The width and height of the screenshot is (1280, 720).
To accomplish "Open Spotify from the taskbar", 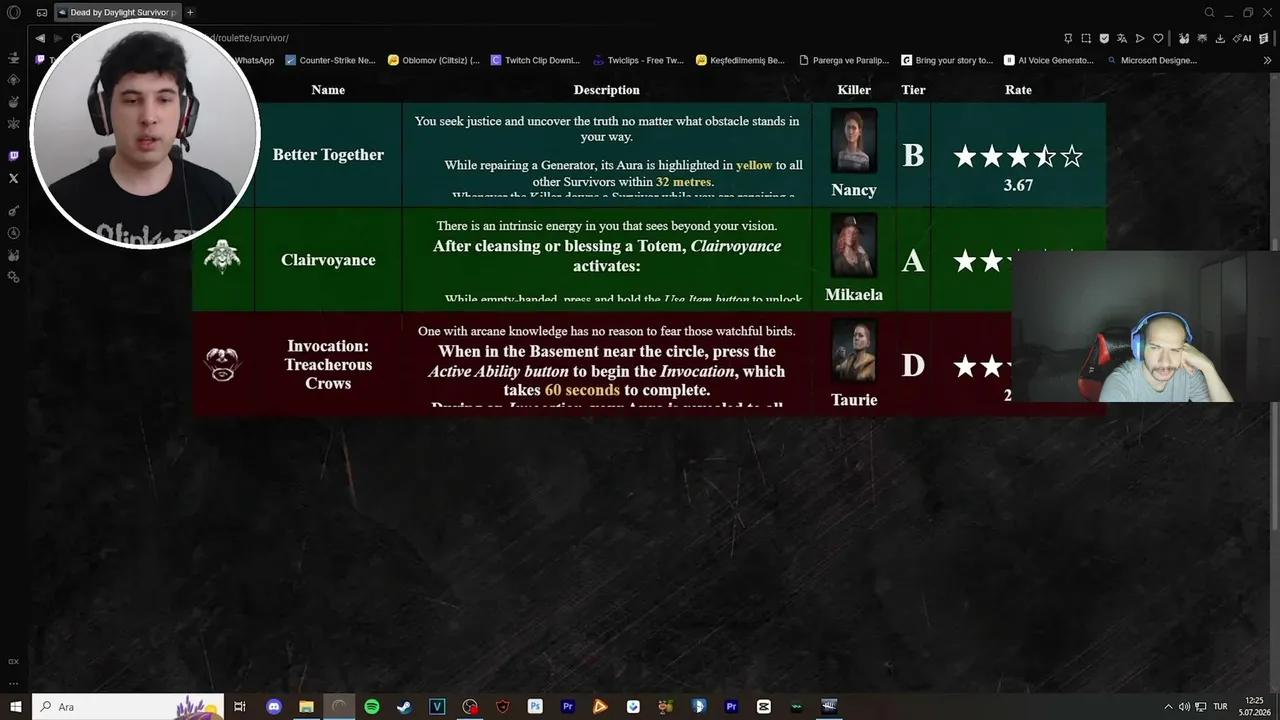I will (372, 707).
